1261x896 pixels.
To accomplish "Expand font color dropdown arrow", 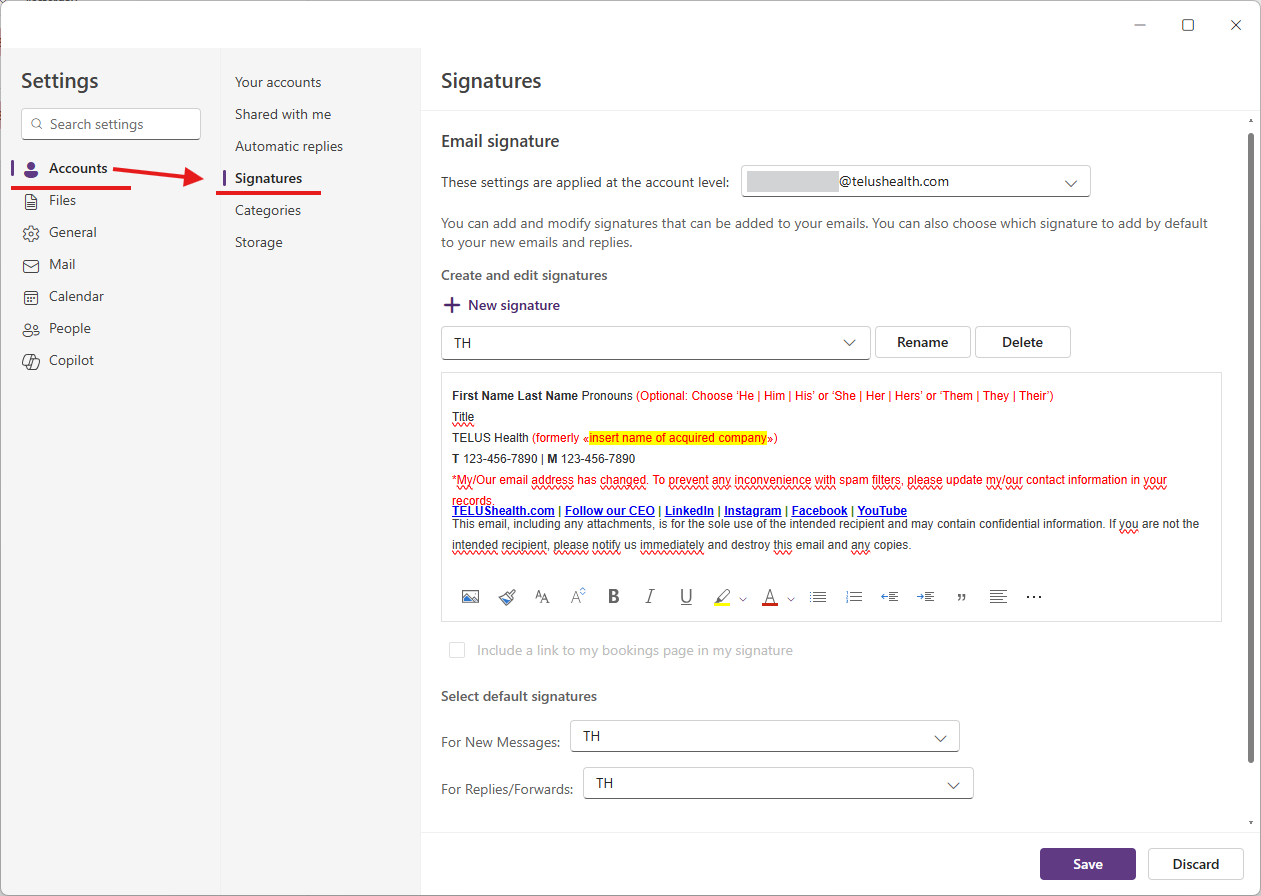I will point(791,598).
